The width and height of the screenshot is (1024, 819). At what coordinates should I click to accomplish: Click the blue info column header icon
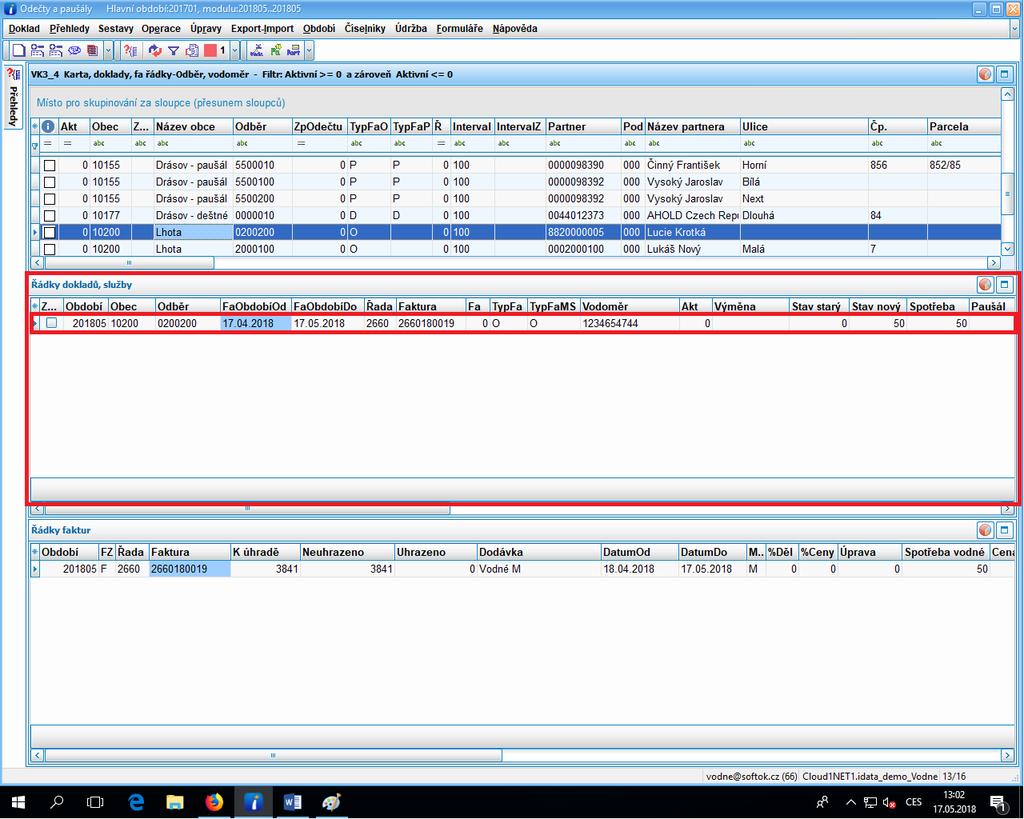click(x=48, y=126)
